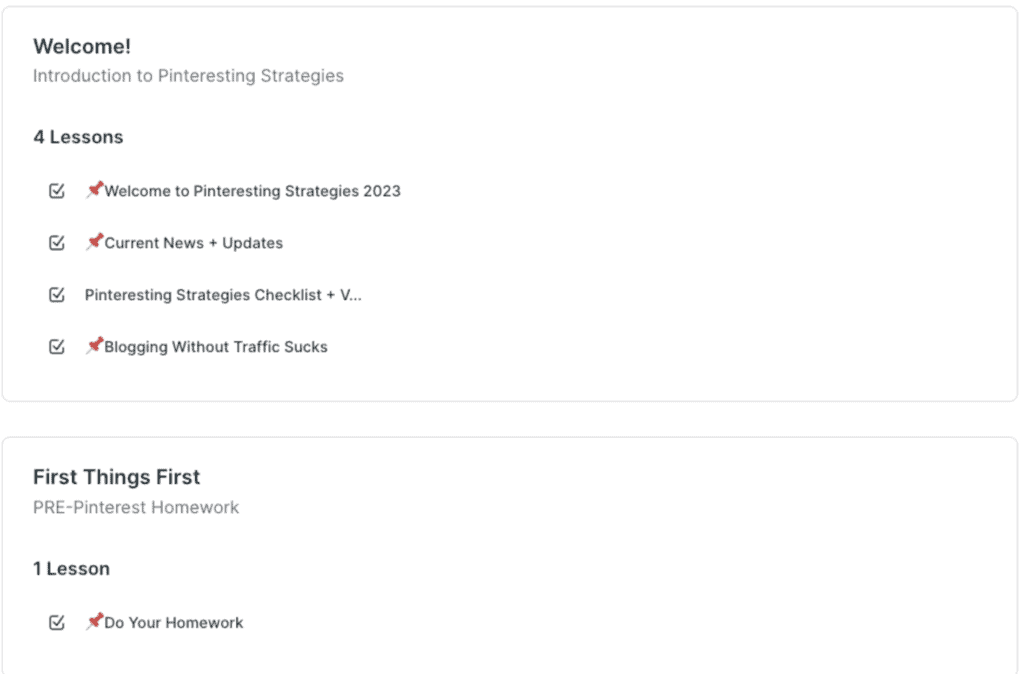The image size is (1024, 674).
Task: Toggle completion for Pinteresting Strategies Checklist lesson
Action: [57, 294]
